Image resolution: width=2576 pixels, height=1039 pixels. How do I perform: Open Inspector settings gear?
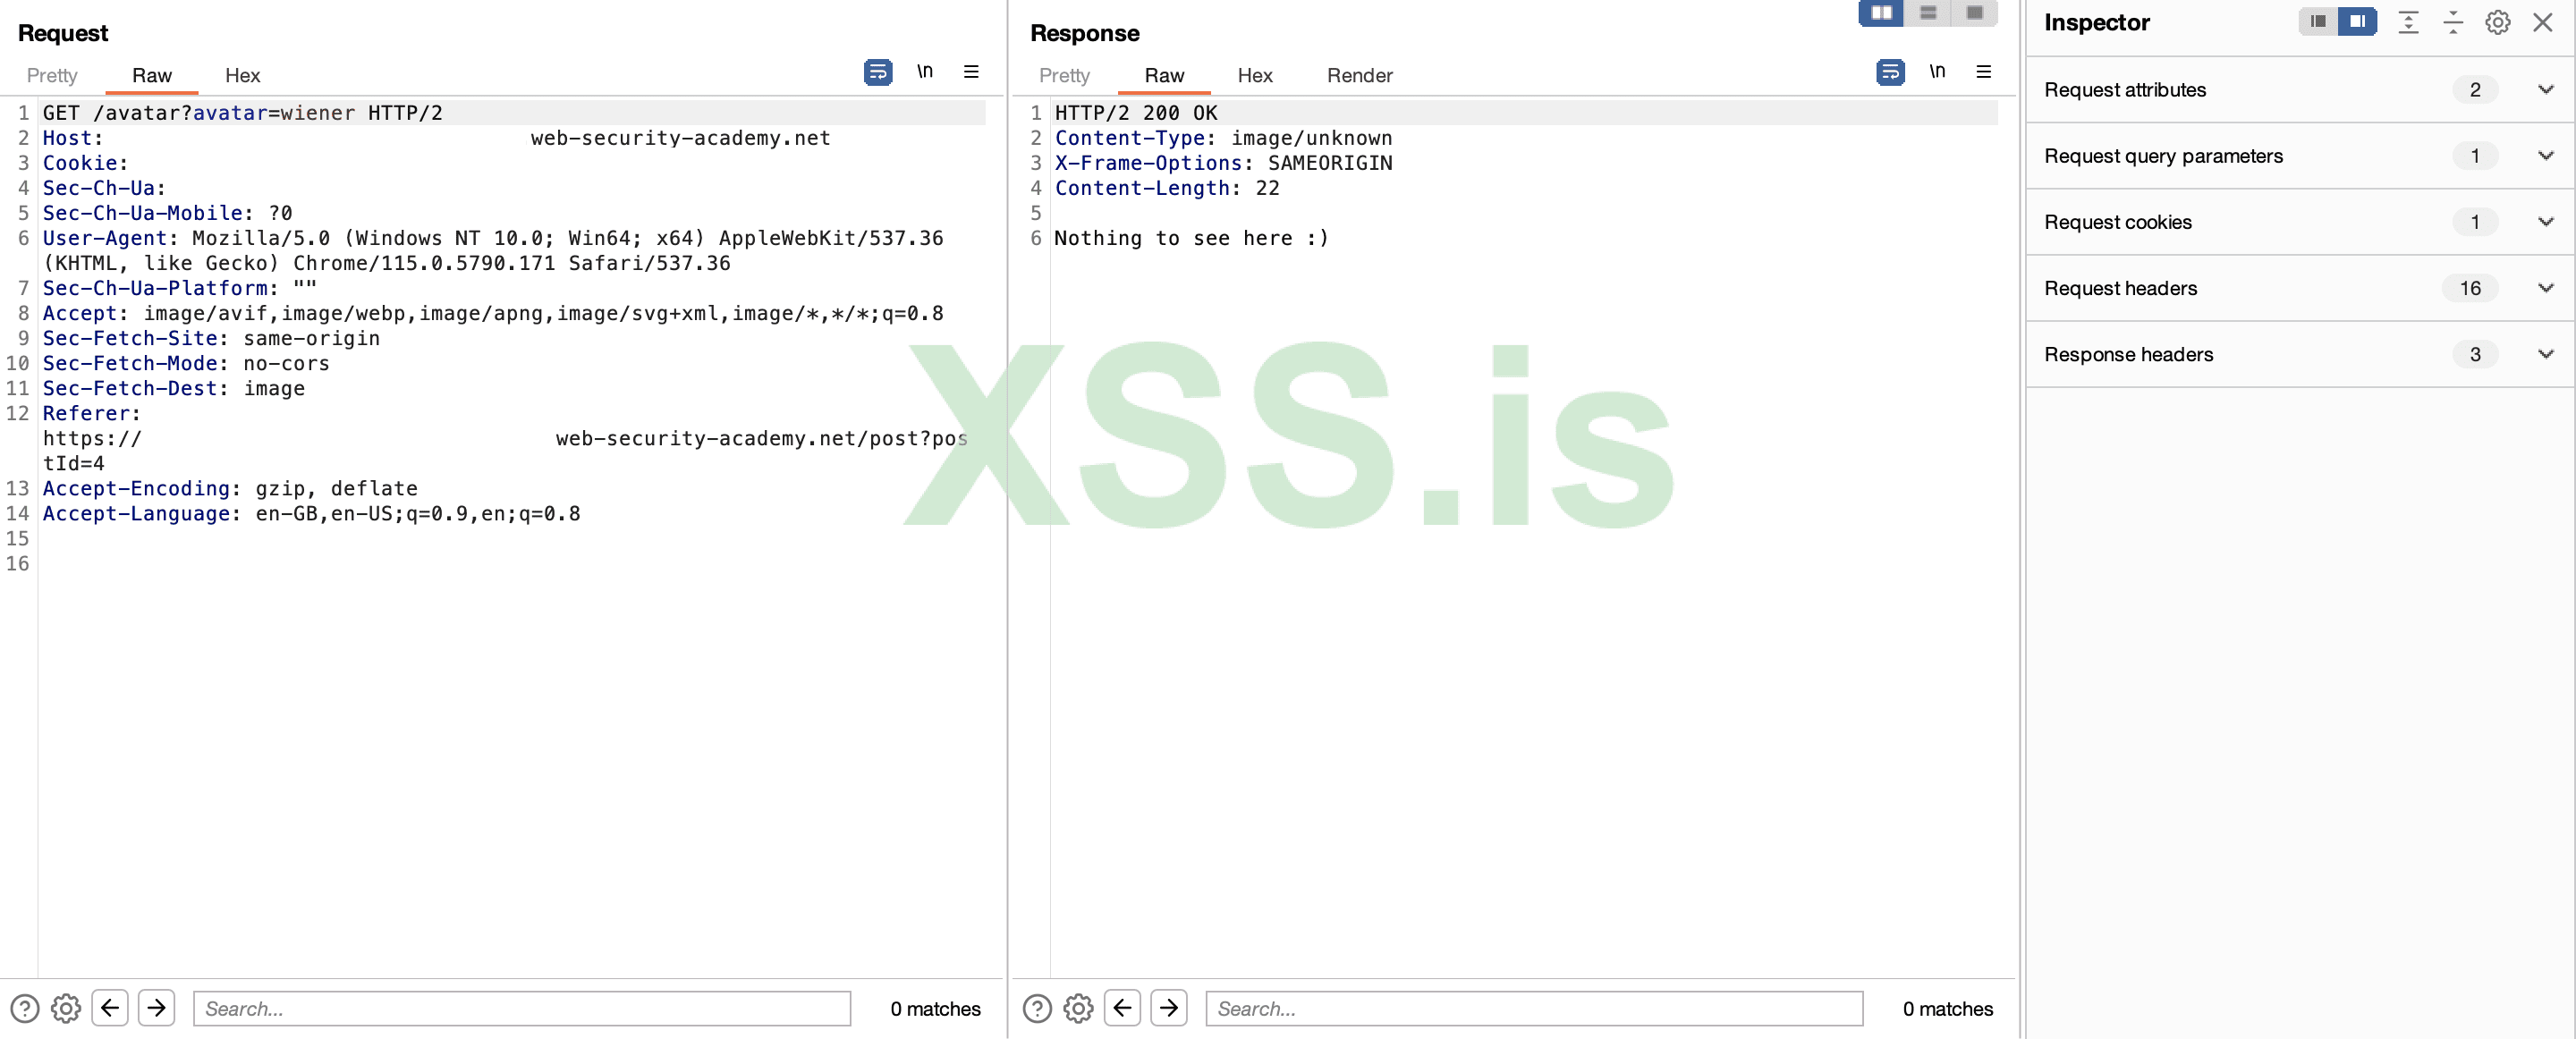point(2497,22)
